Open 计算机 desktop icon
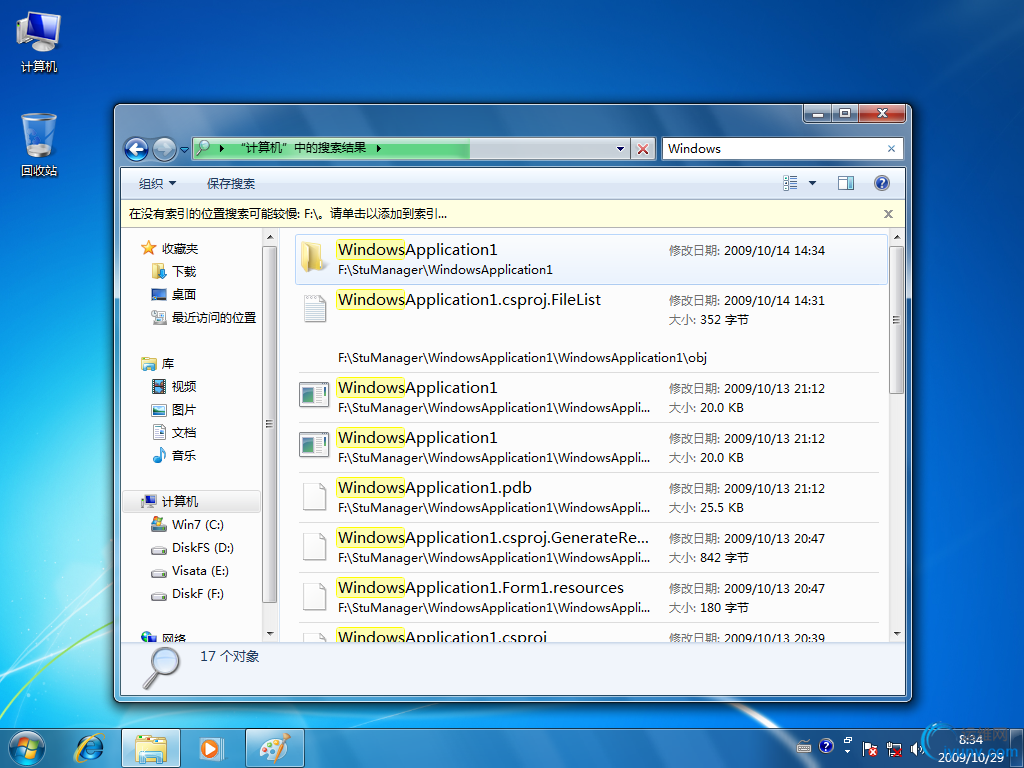1024x768 pixels. (39, 42)
